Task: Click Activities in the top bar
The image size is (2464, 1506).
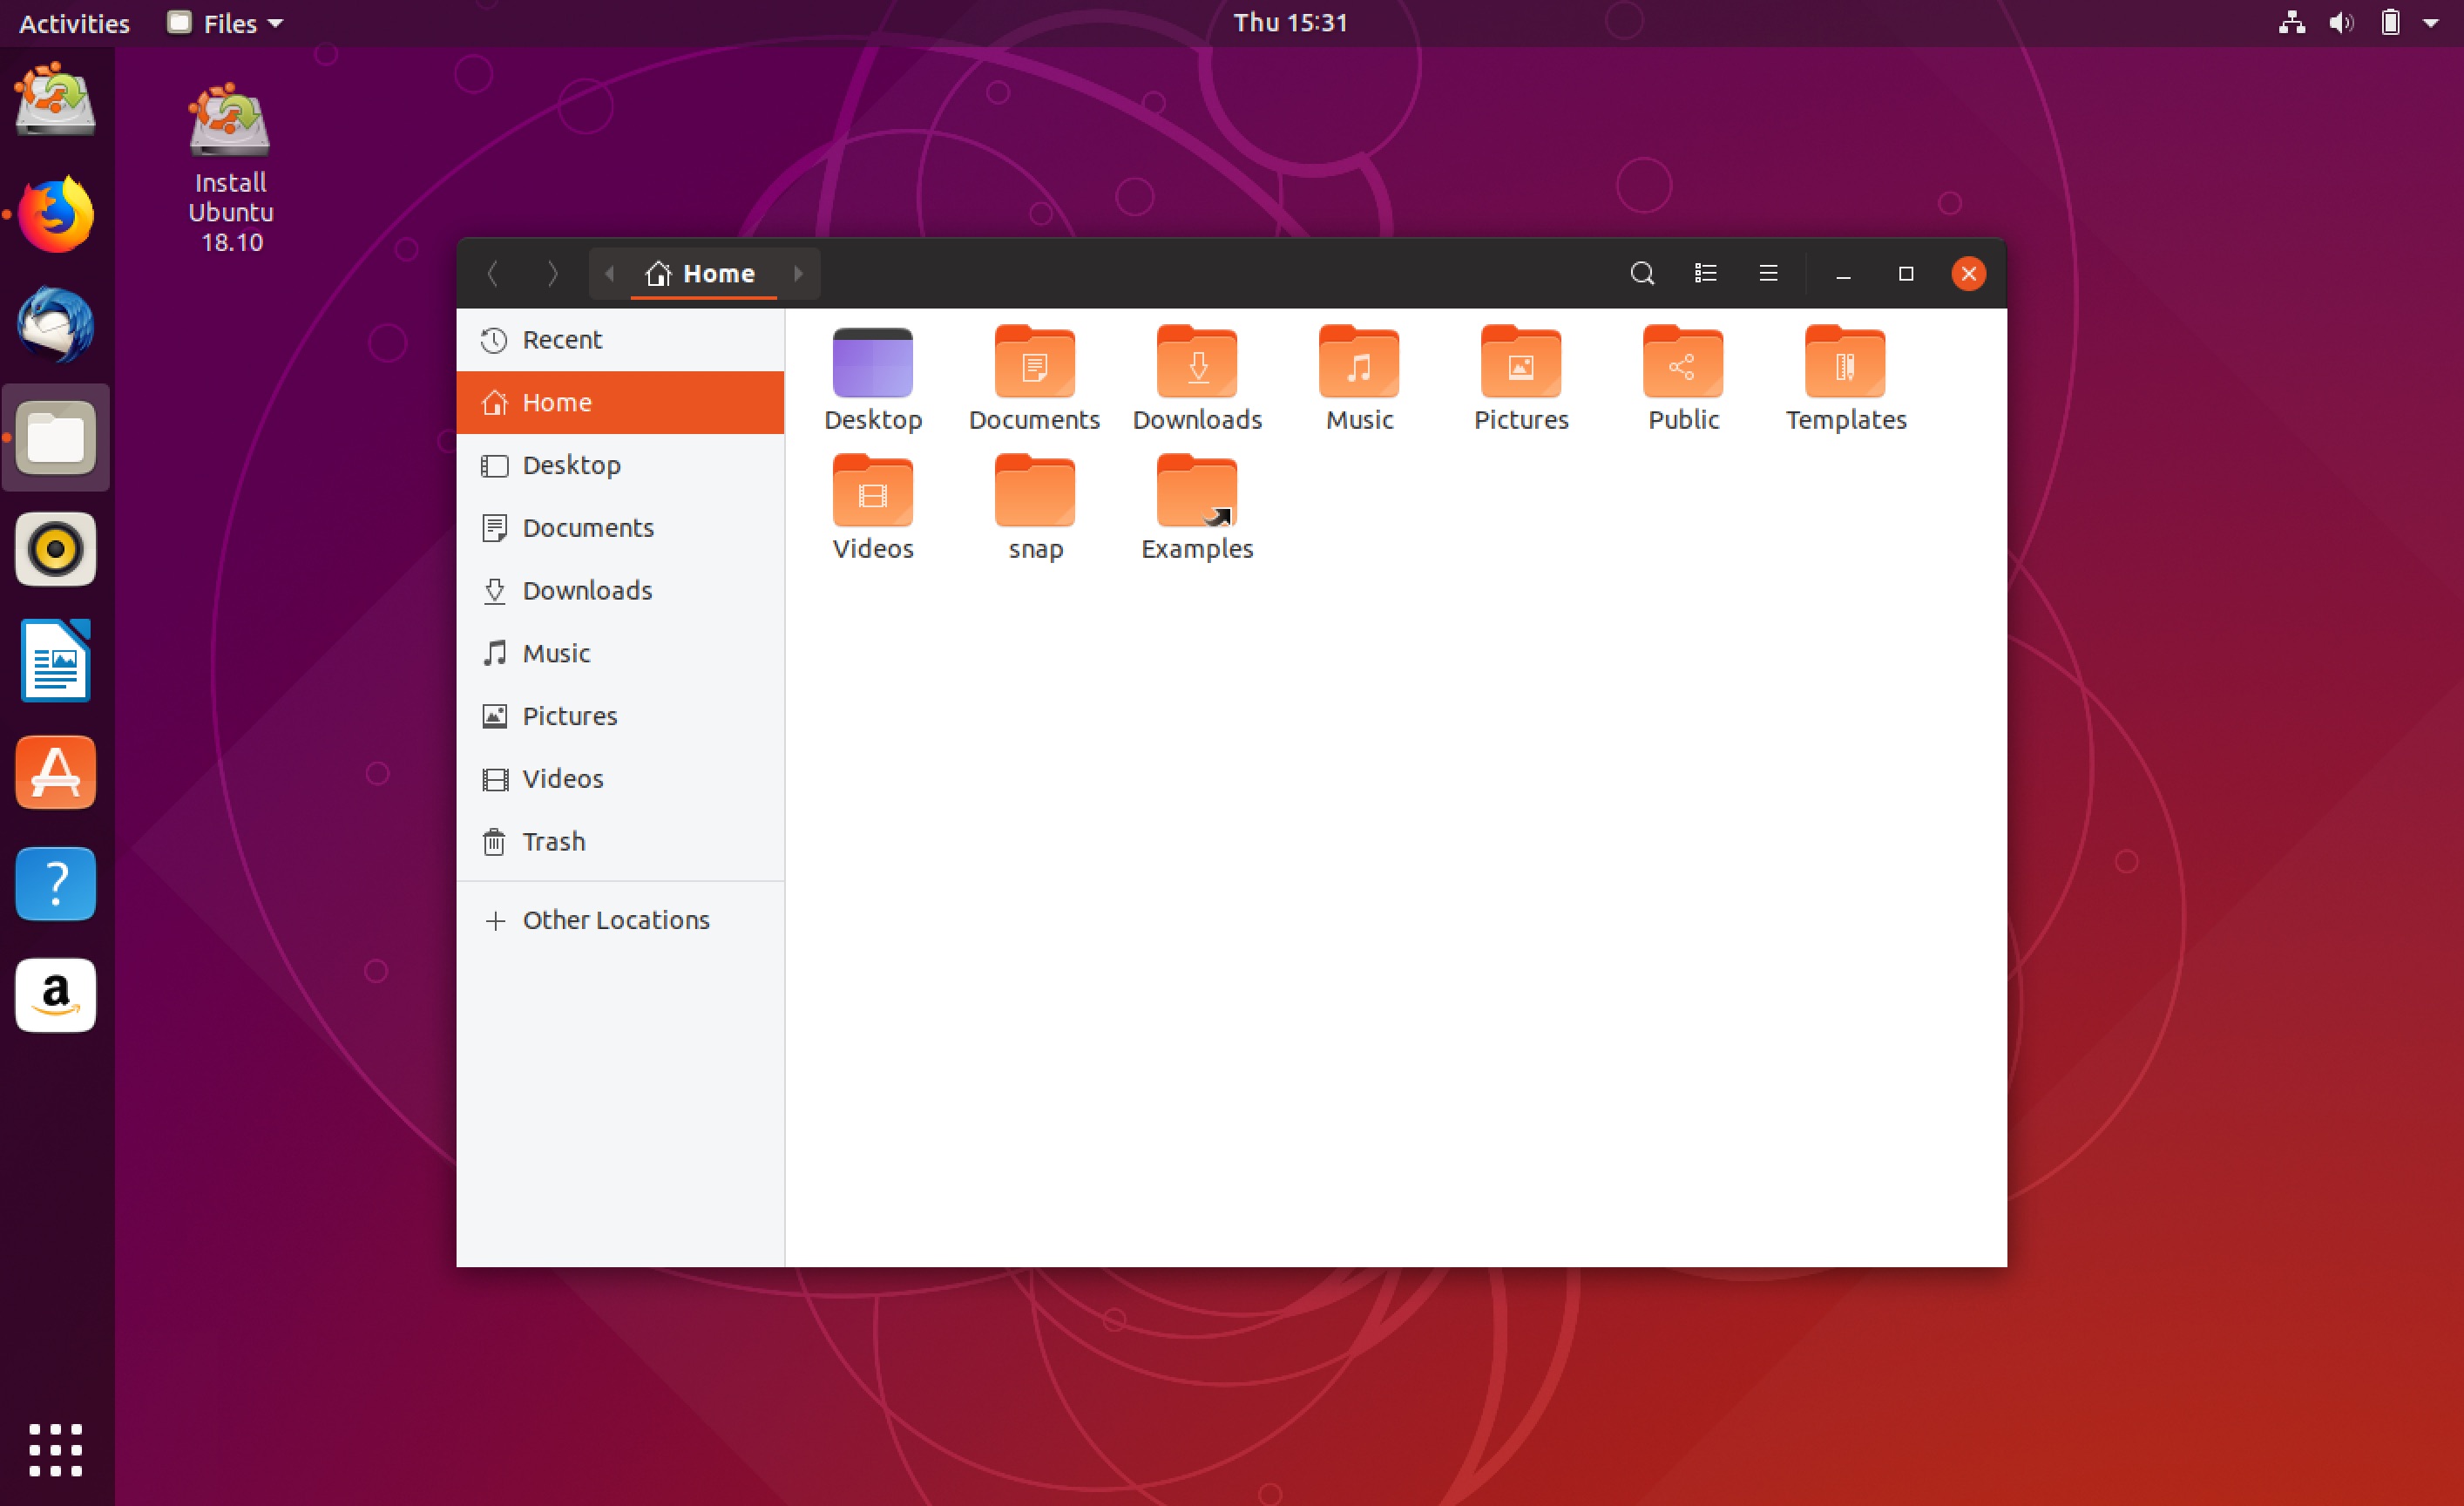Action: click(x=73, y=22)
